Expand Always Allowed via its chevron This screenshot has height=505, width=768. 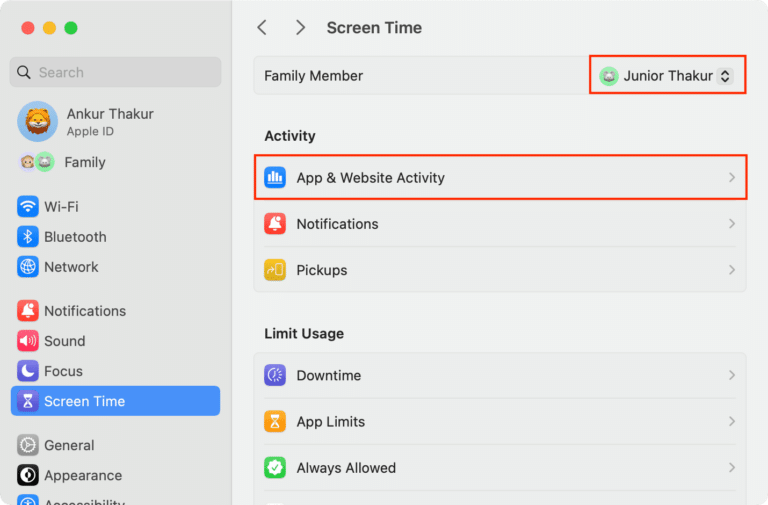click(732, 468)
